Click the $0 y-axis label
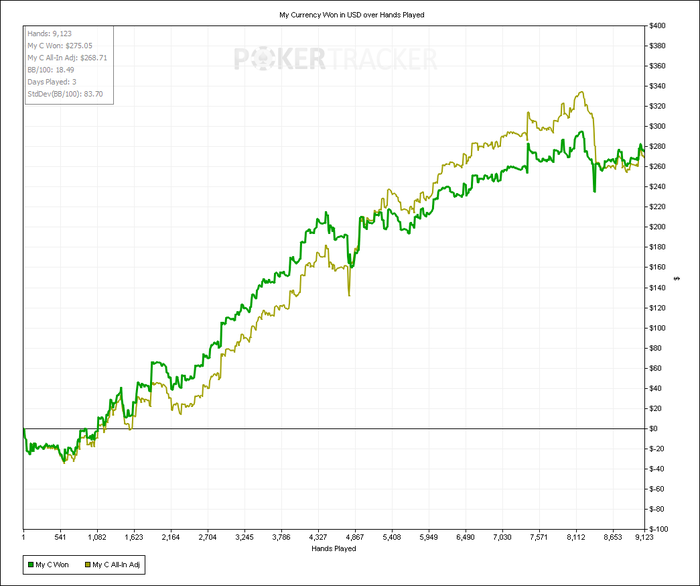700x586 pixels. pyautogui.click(x=653, y=428)
